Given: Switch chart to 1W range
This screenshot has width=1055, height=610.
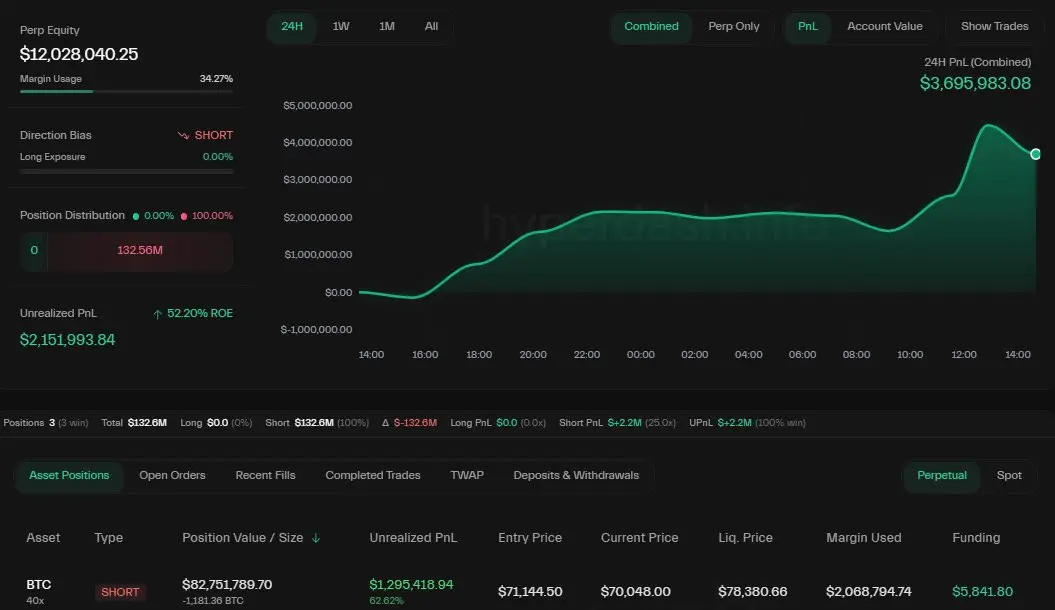Looking at the screenshot, I should point(340,26).
